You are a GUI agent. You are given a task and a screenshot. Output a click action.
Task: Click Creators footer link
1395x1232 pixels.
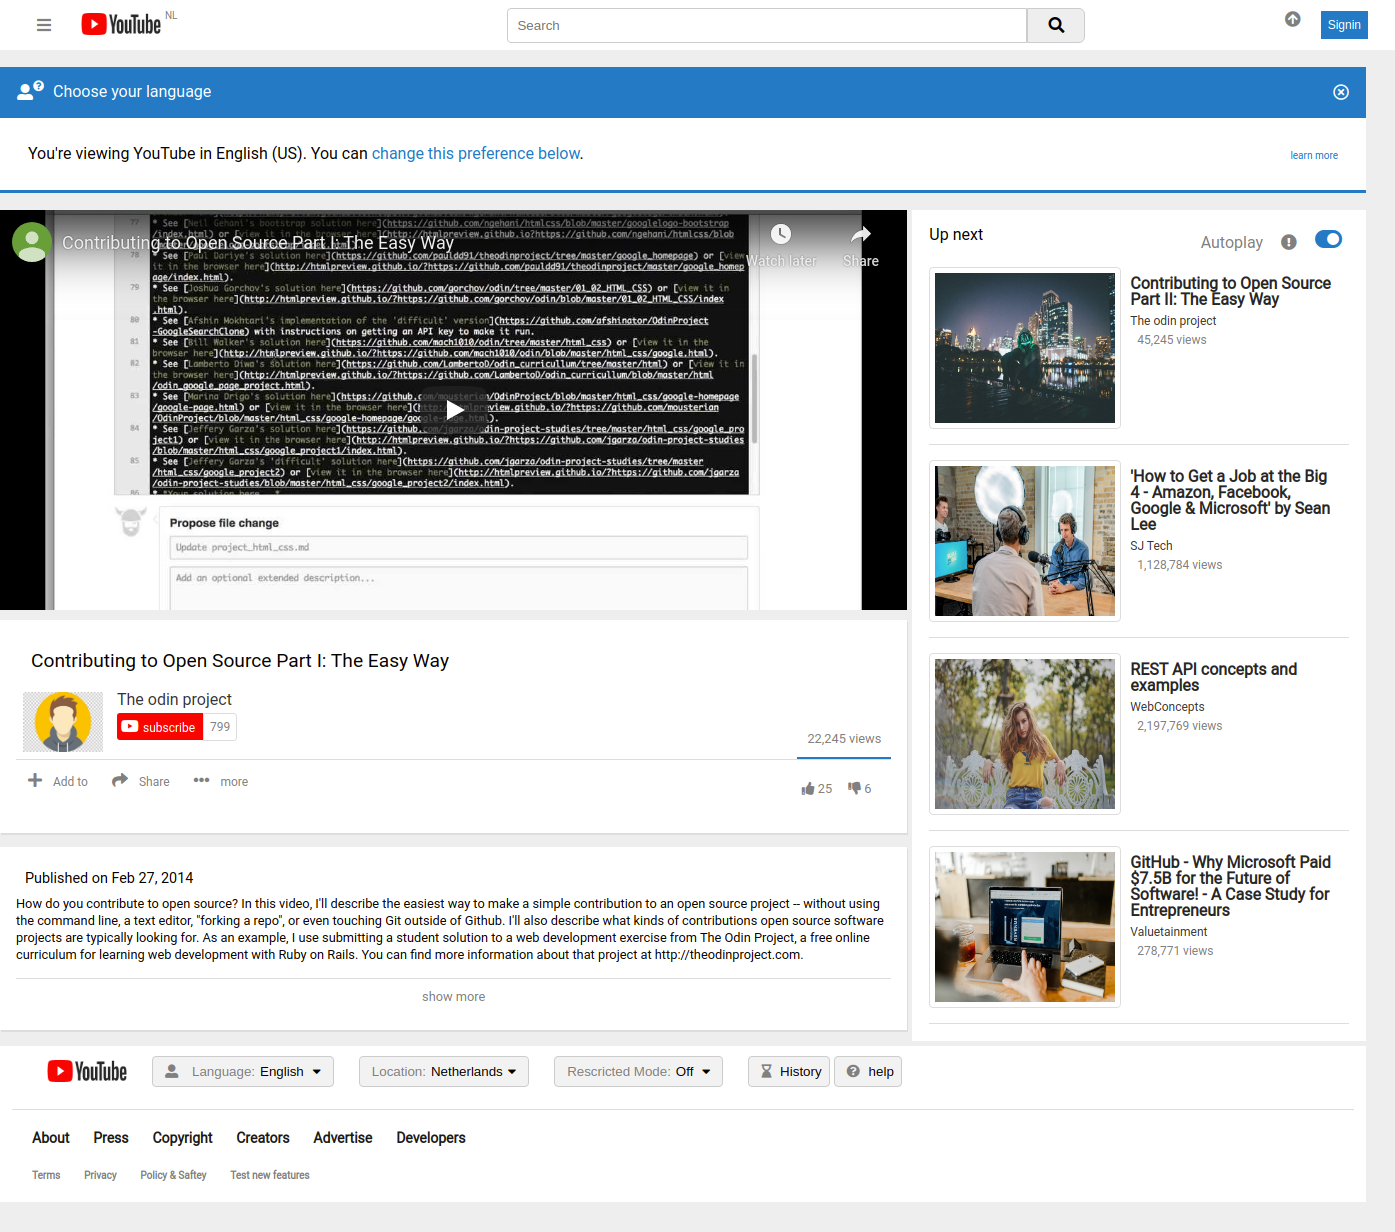tap(263, 1138)
